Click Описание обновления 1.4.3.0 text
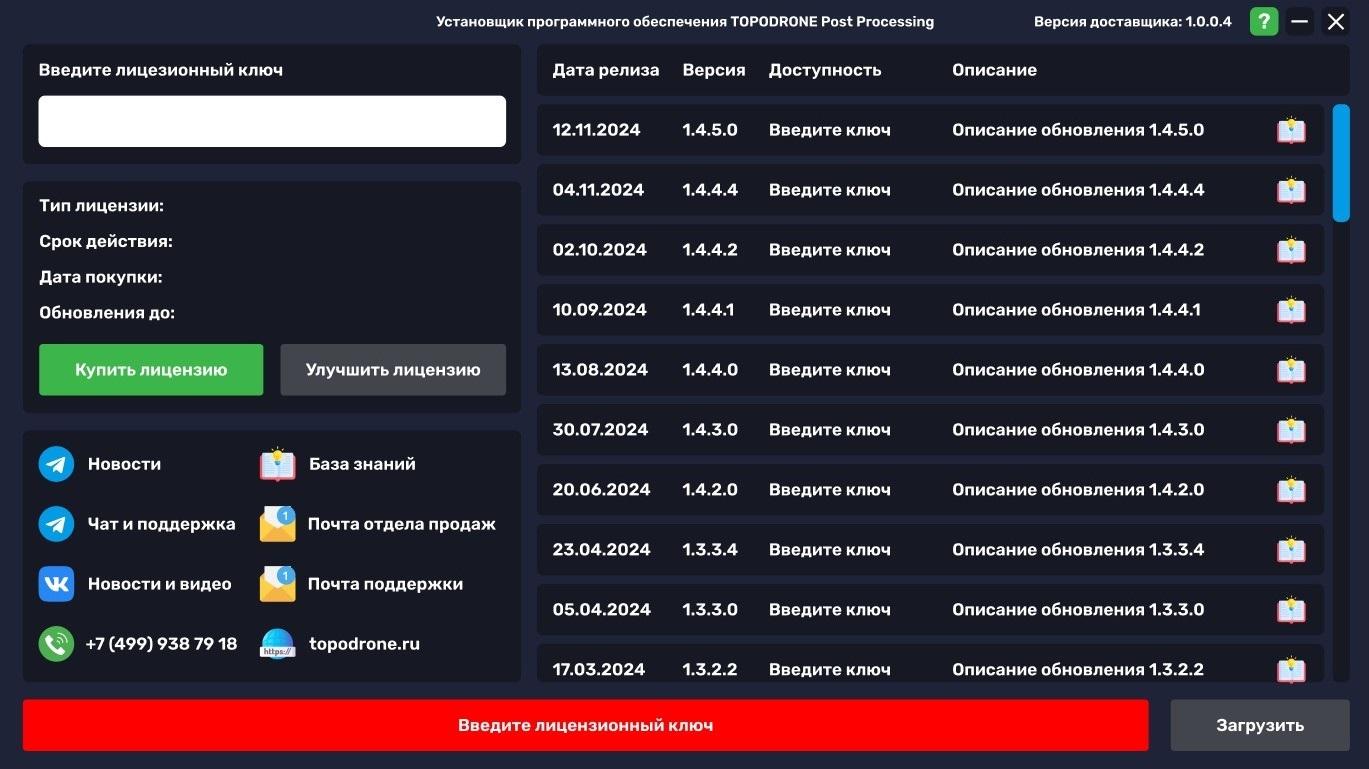 tap(1078, 430)
